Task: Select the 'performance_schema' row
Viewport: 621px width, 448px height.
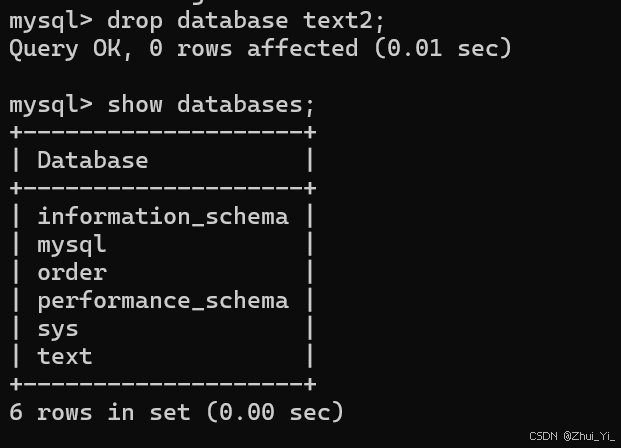Action: tap(163, 301)
